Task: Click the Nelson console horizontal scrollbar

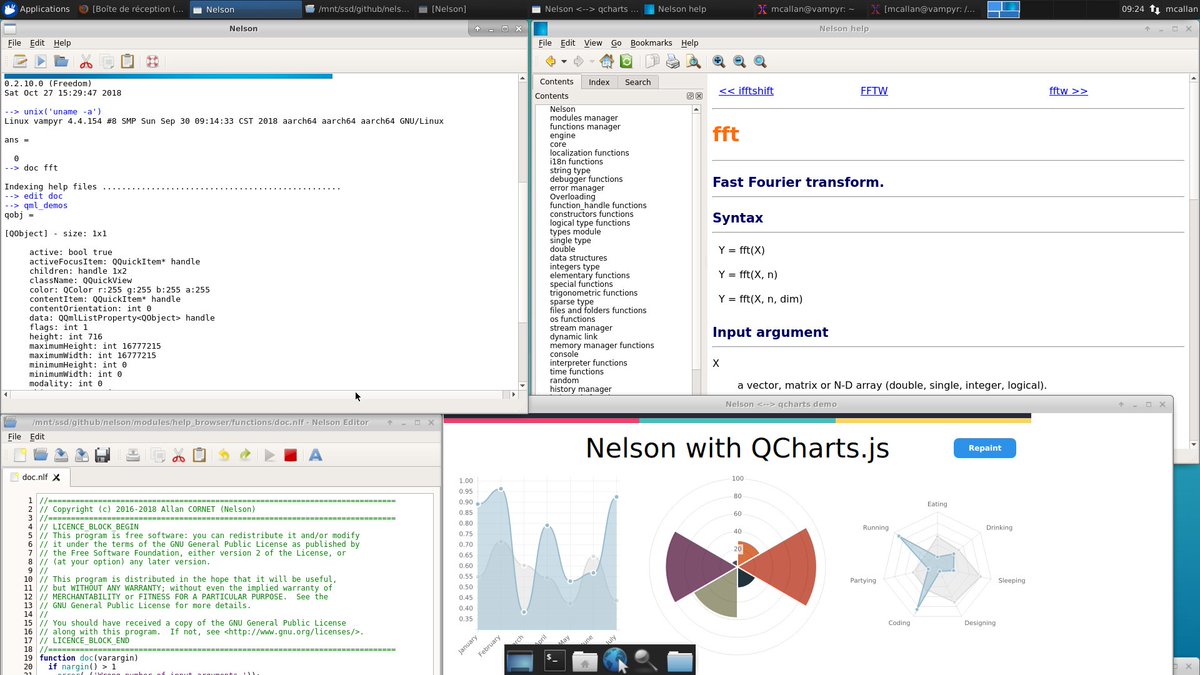Action: [259, 396]
